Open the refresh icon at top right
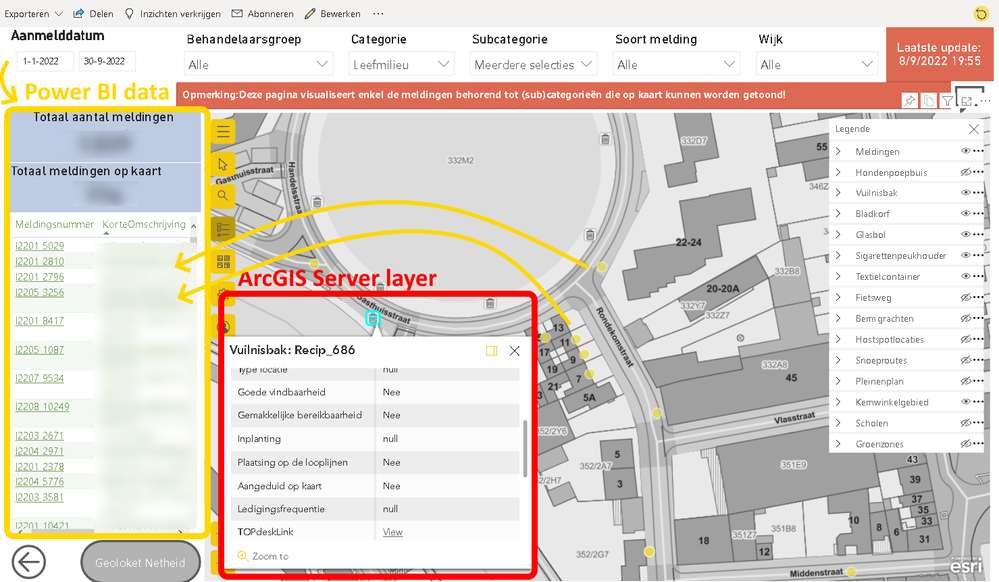Screen dimensions: 999x582 click(981, 13)
